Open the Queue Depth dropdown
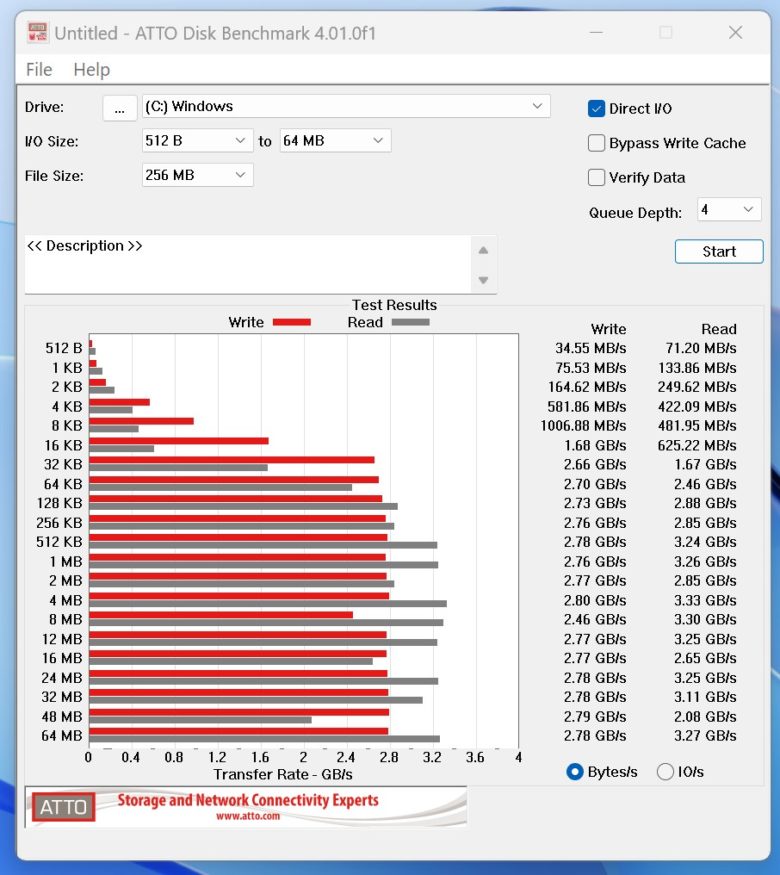Image resolution: width=780 pixels, height=875 pixels. 729,210
